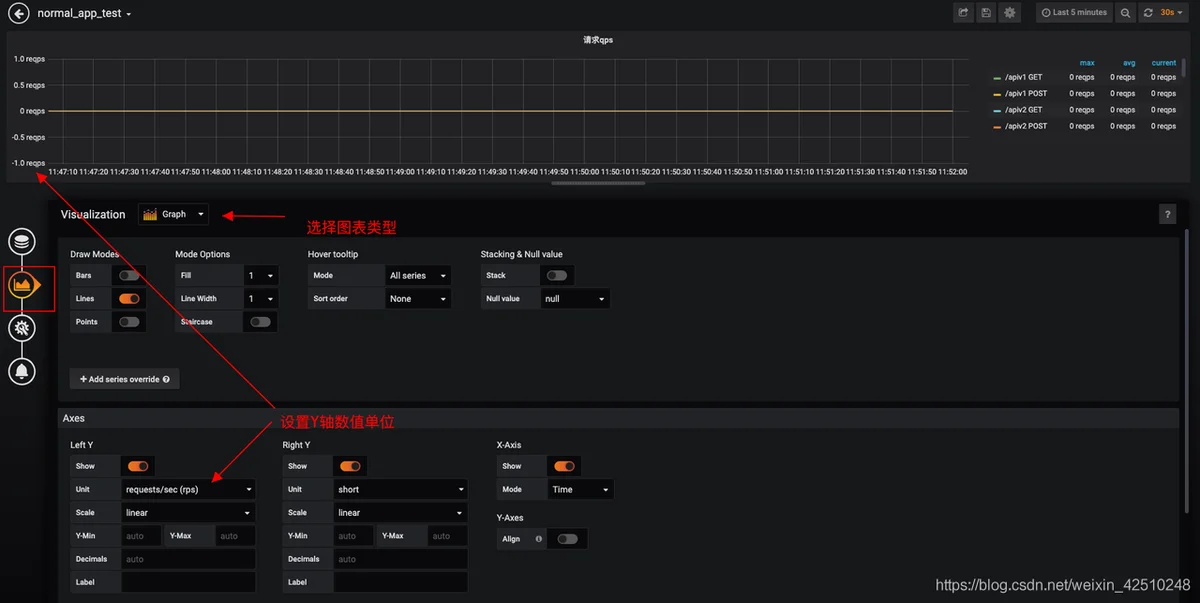Click the Left Y Y-Max field
The height and width of the screenshot is (603, 1200).
click(x=236, y=536)
